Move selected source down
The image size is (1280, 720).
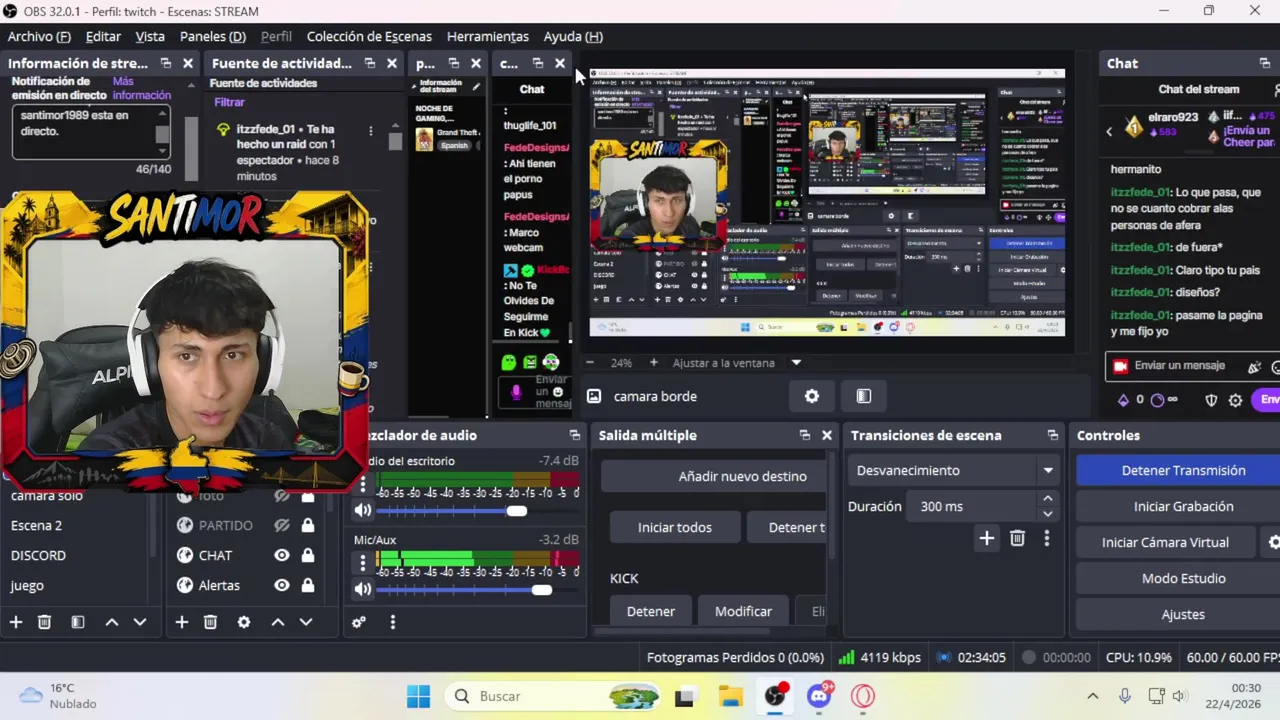pos(306,622)
